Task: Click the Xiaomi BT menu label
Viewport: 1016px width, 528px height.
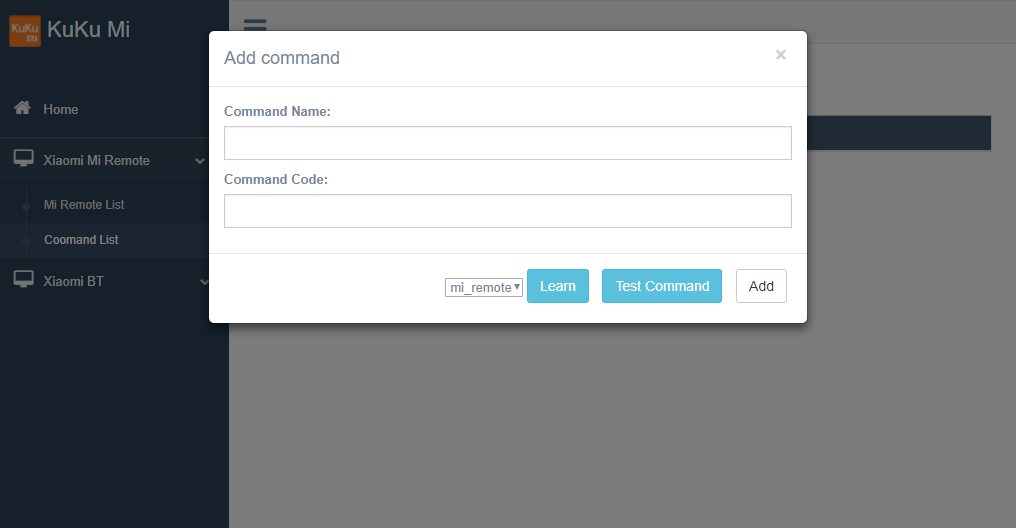Action: click(73, 281)
